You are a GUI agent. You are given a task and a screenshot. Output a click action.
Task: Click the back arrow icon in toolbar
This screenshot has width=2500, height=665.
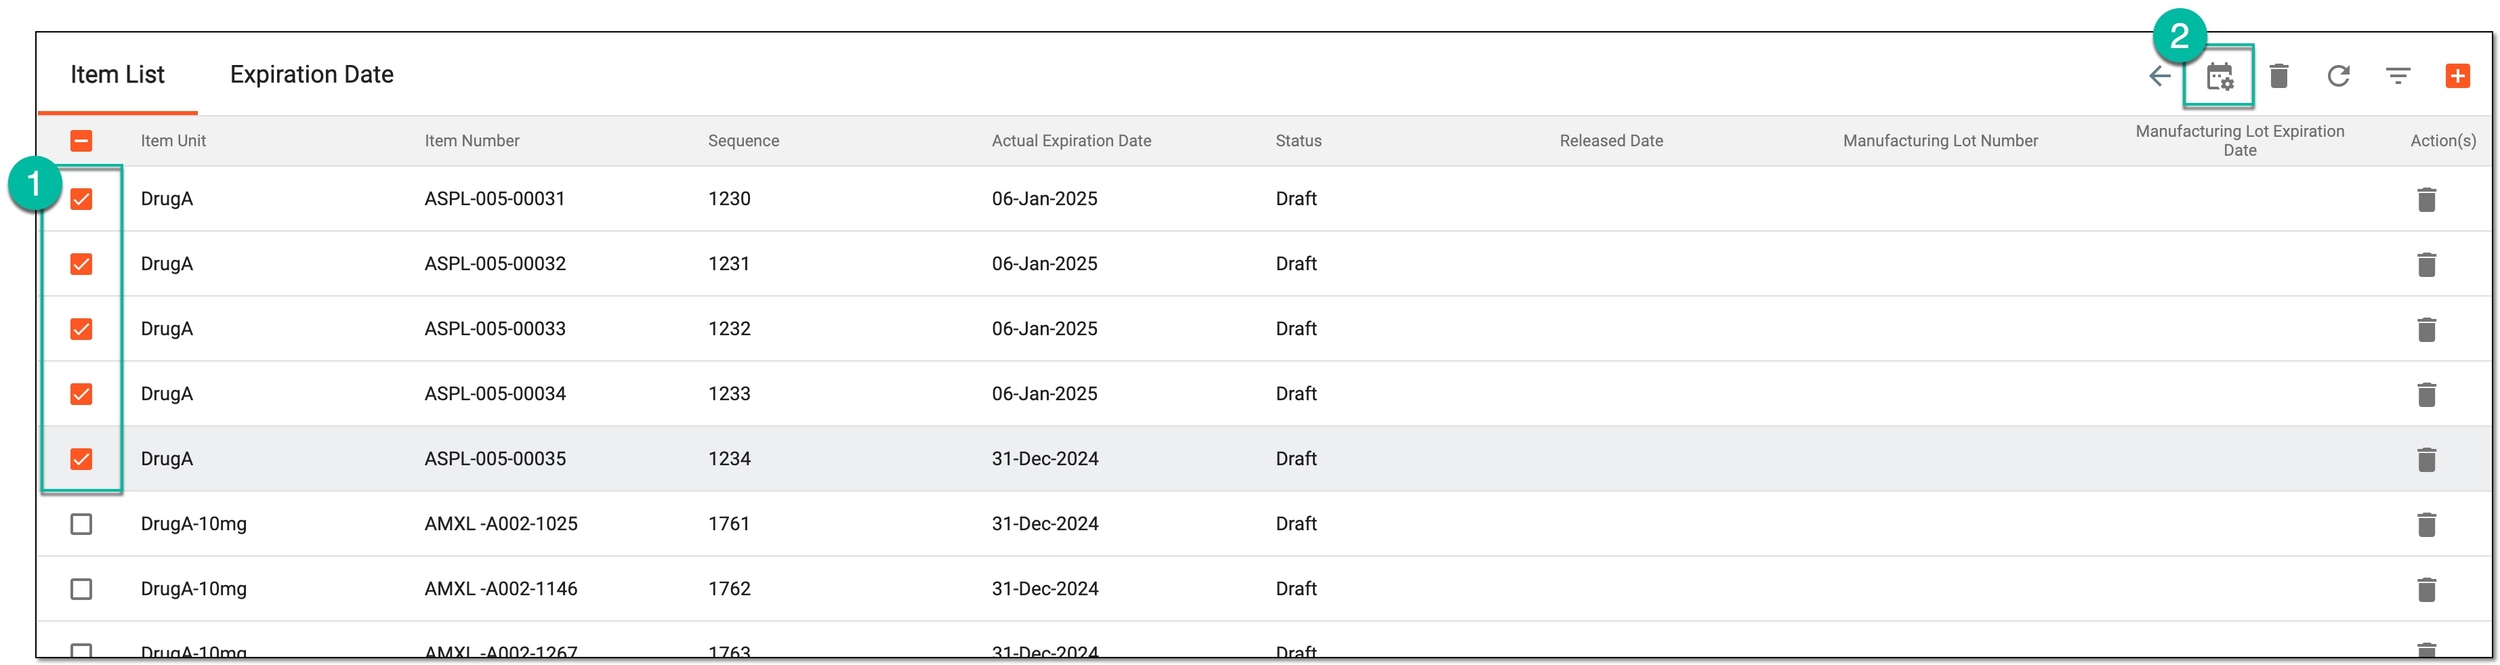2159,76
